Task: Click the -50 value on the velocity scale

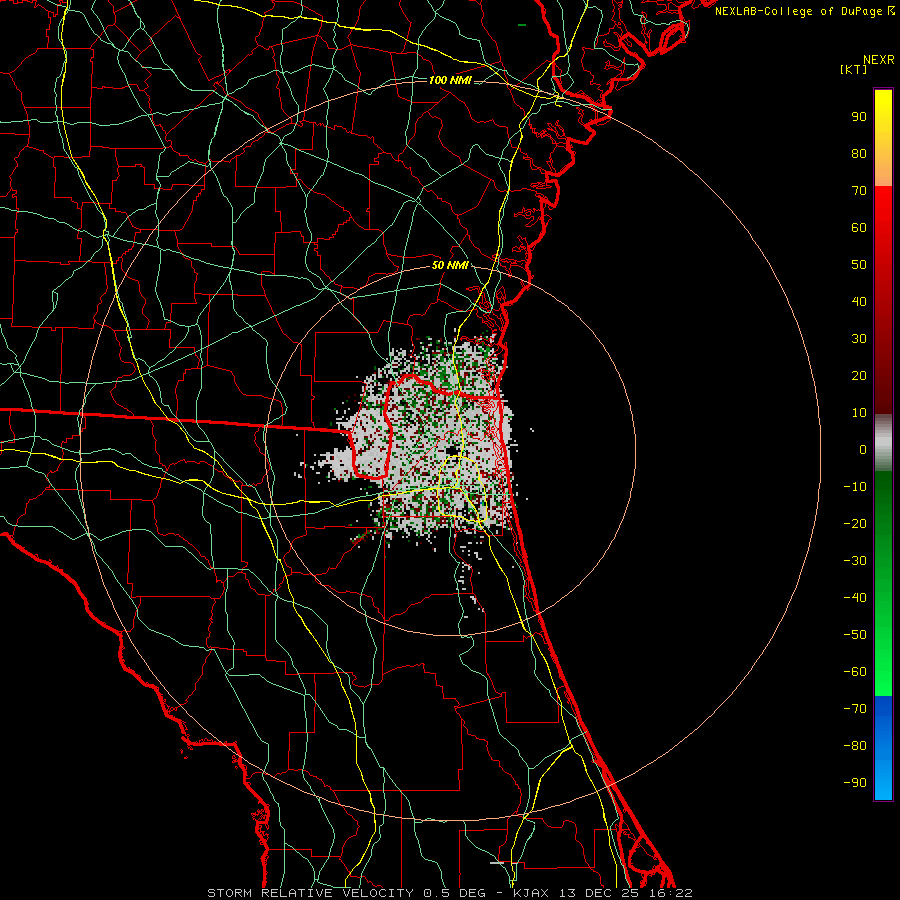Action: pyautogui.click(x=855, y=635)
